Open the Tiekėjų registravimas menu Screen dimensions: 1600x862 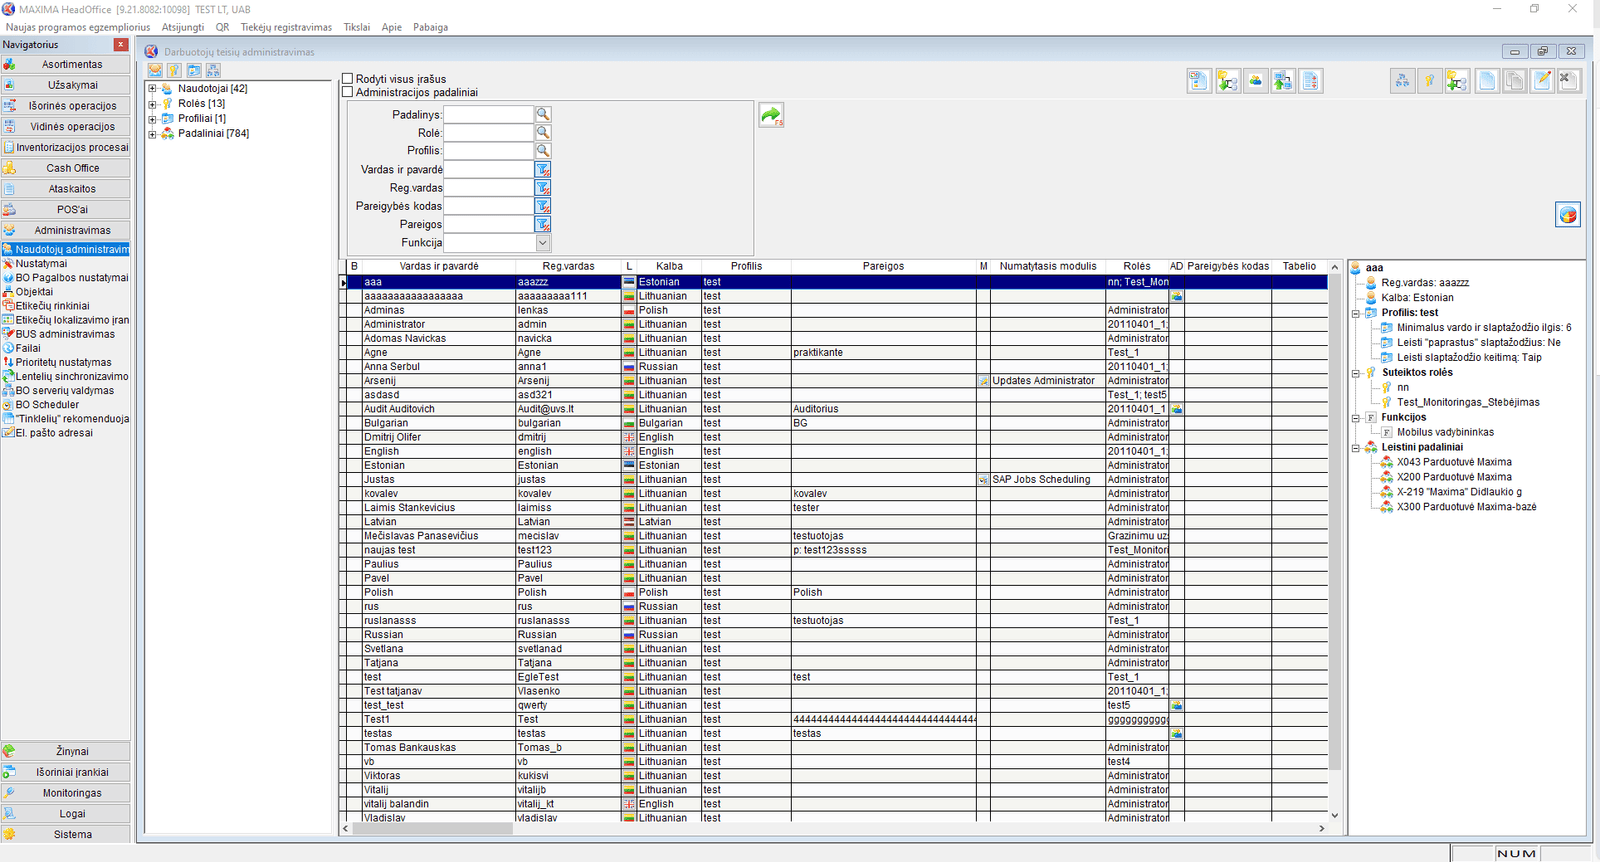[286, 27]
